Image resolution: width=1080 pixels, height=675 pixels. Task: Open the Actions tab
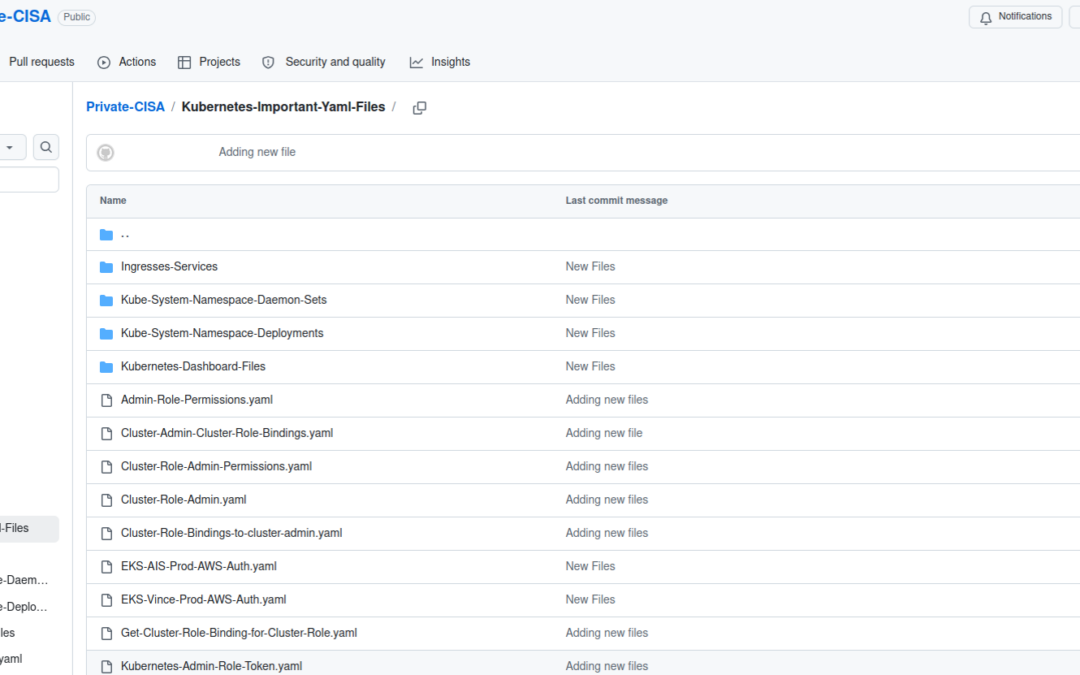(127, 62)
